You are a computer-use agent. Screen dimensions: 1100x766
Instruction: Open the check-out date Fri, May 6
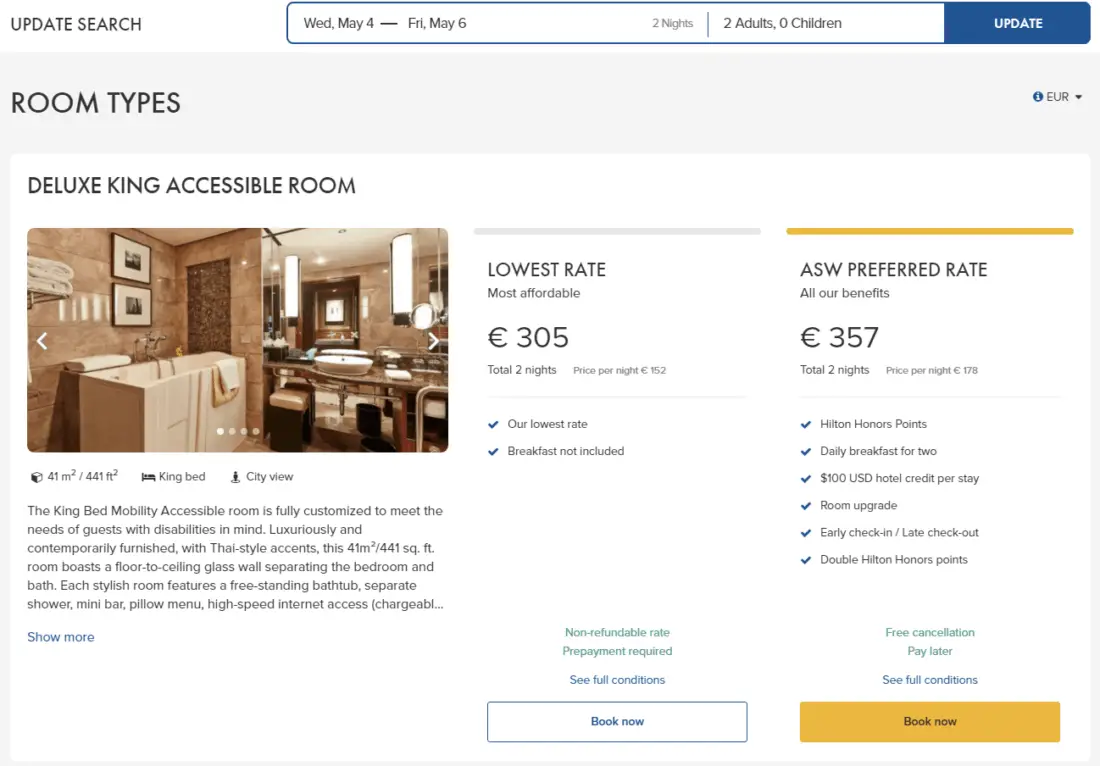point(437,23)
